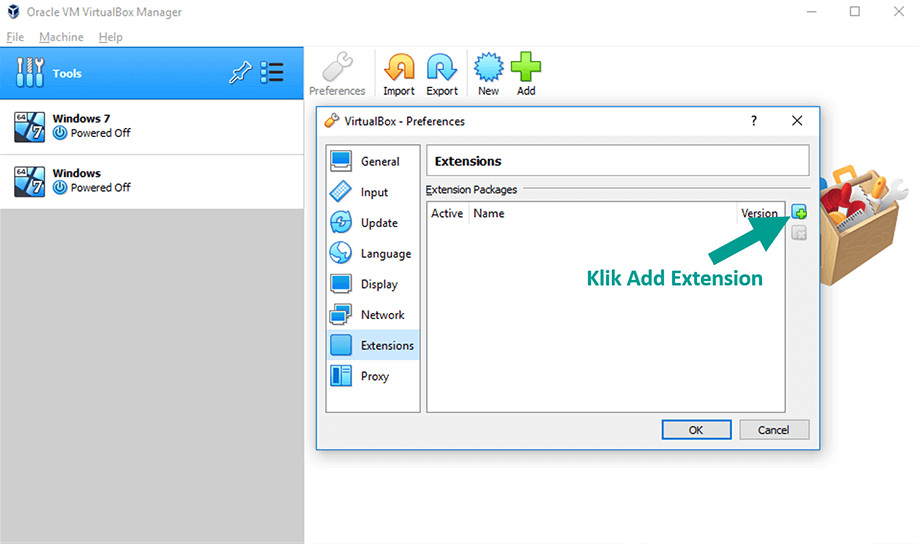Click Powered Off status under Windows 7

[92, 133]
